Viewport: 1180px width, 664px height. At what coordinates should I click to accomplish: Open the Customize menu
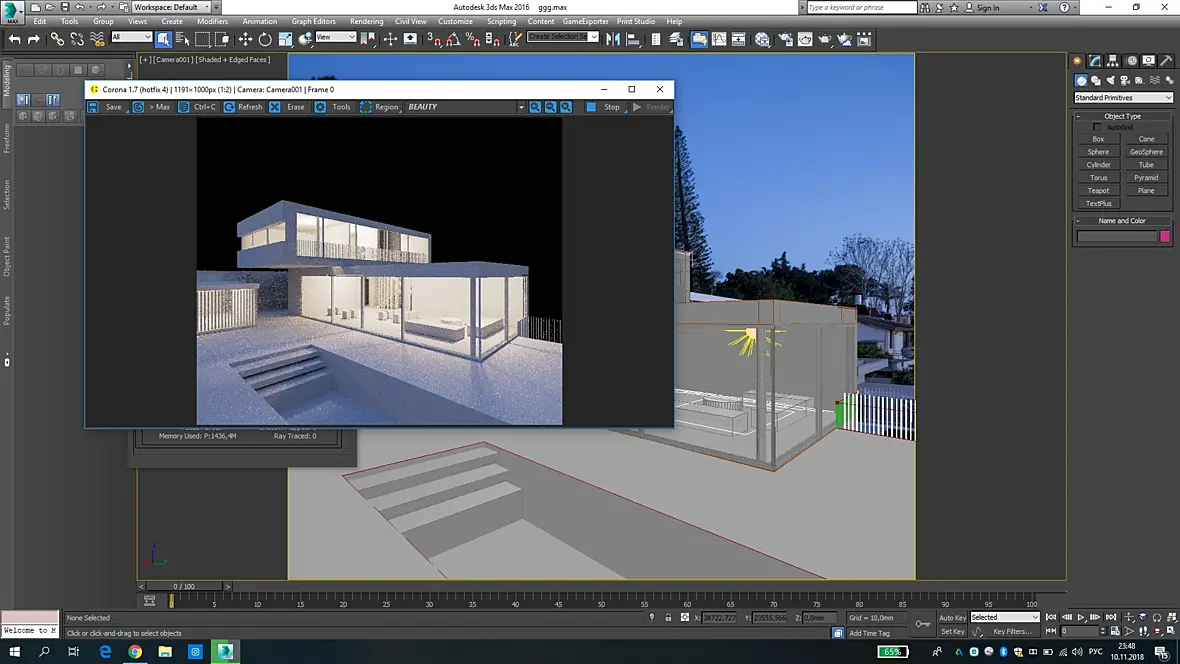pos(455,21)
